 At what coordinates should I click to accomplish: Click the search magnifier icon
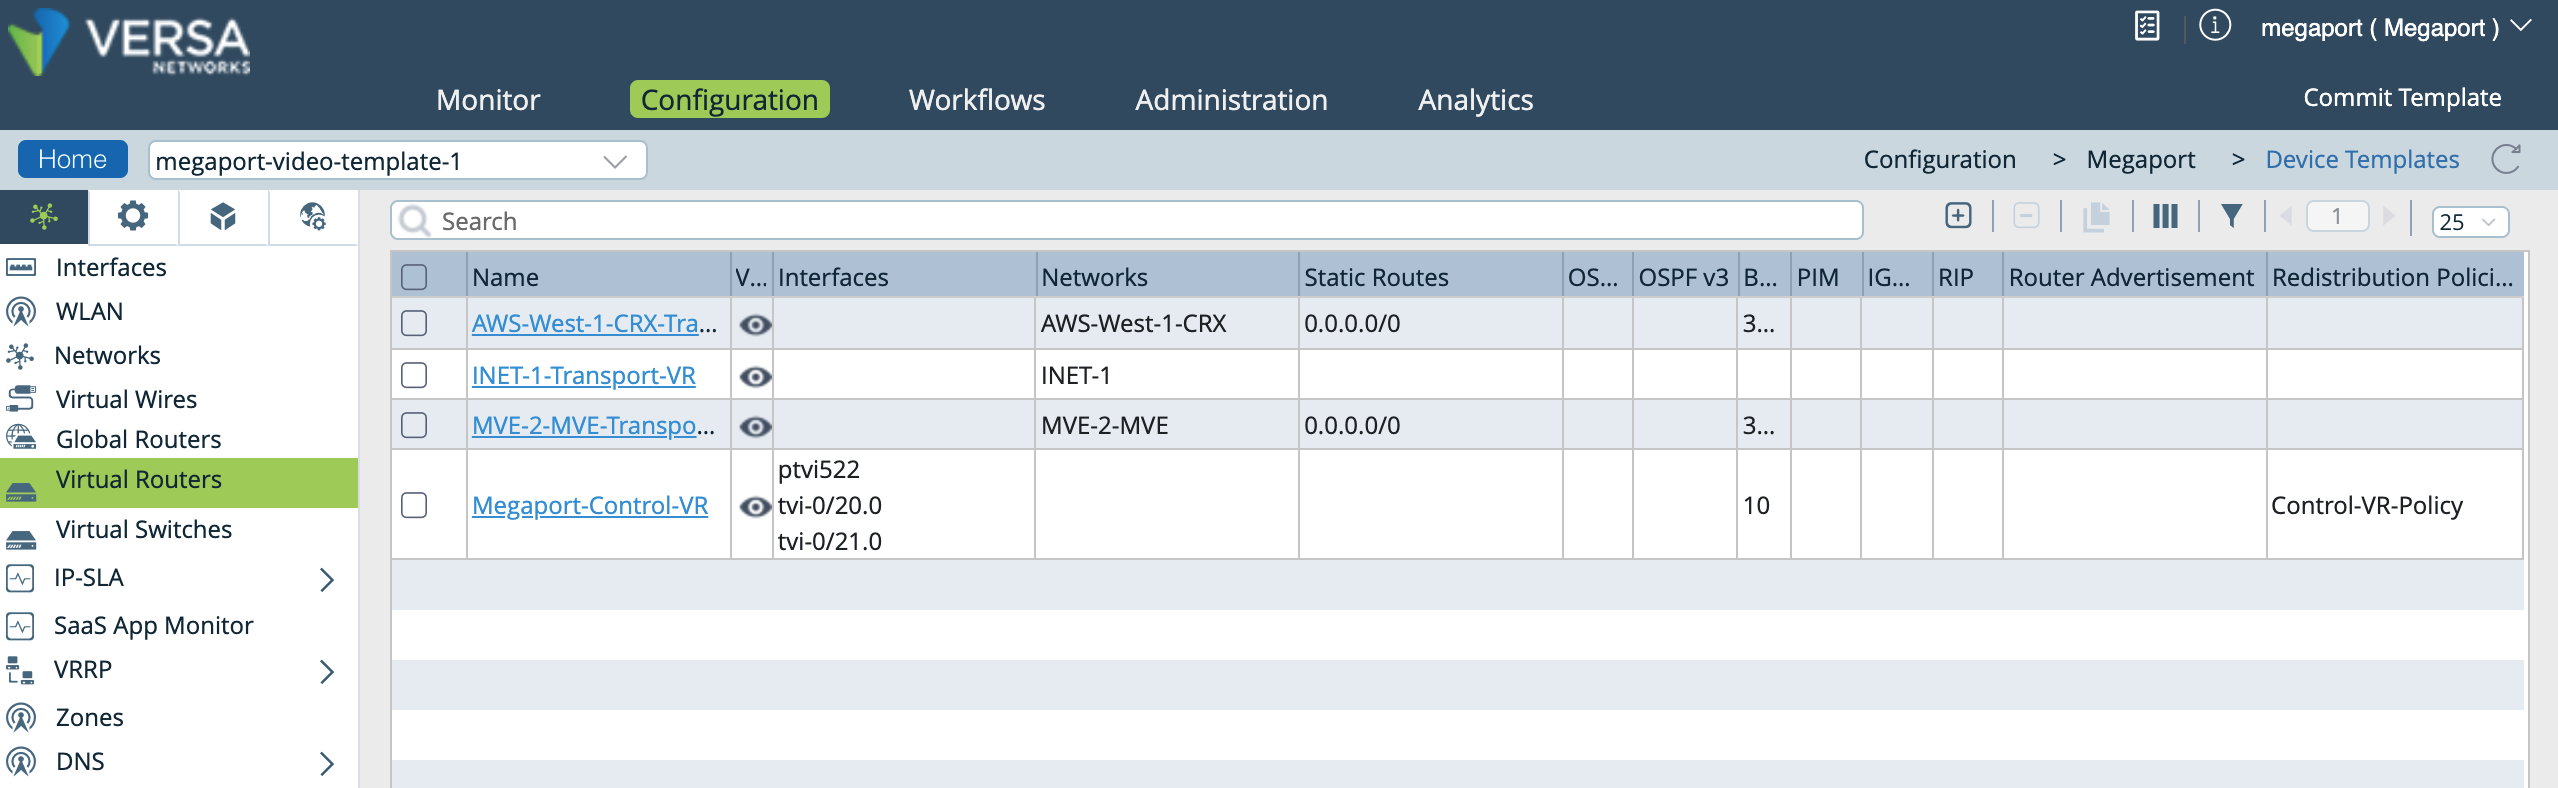[x=414, y=220]
